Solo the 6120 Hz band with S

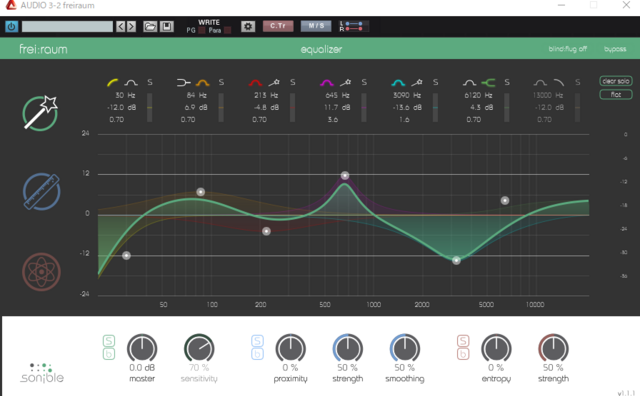(507, 82)
